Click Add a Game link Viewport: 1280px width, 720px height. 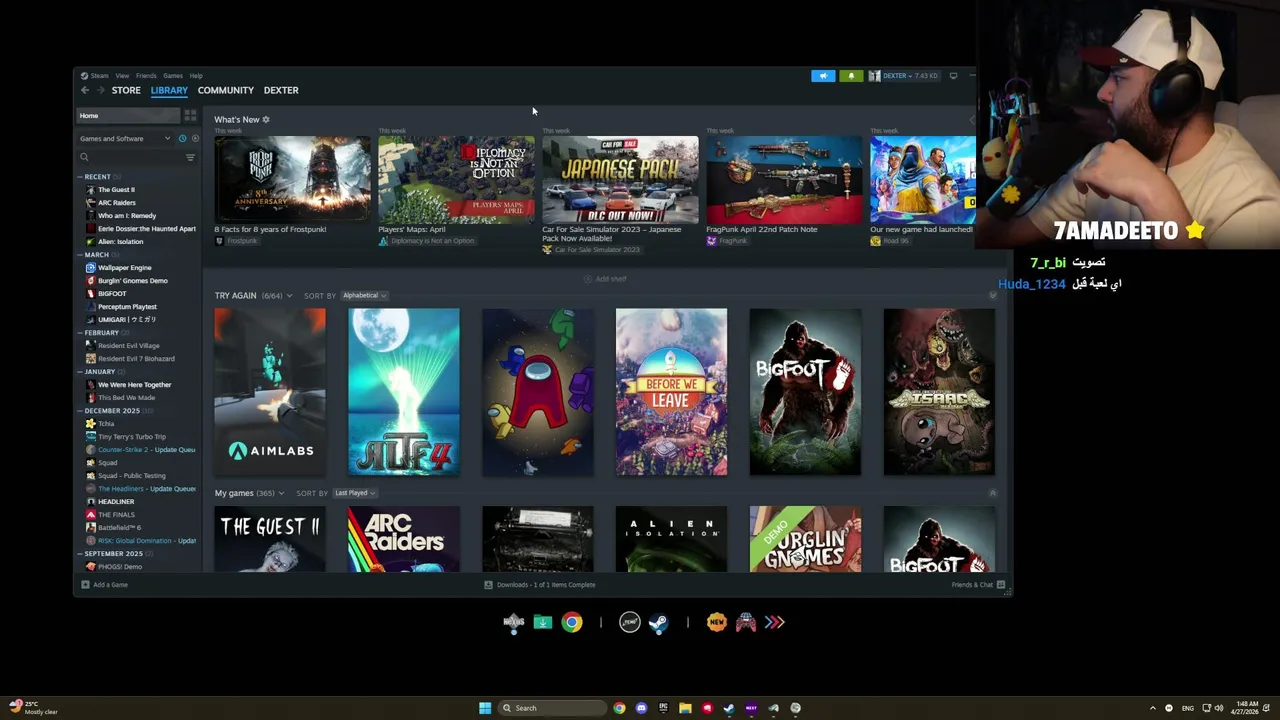(x=111, y=584)
